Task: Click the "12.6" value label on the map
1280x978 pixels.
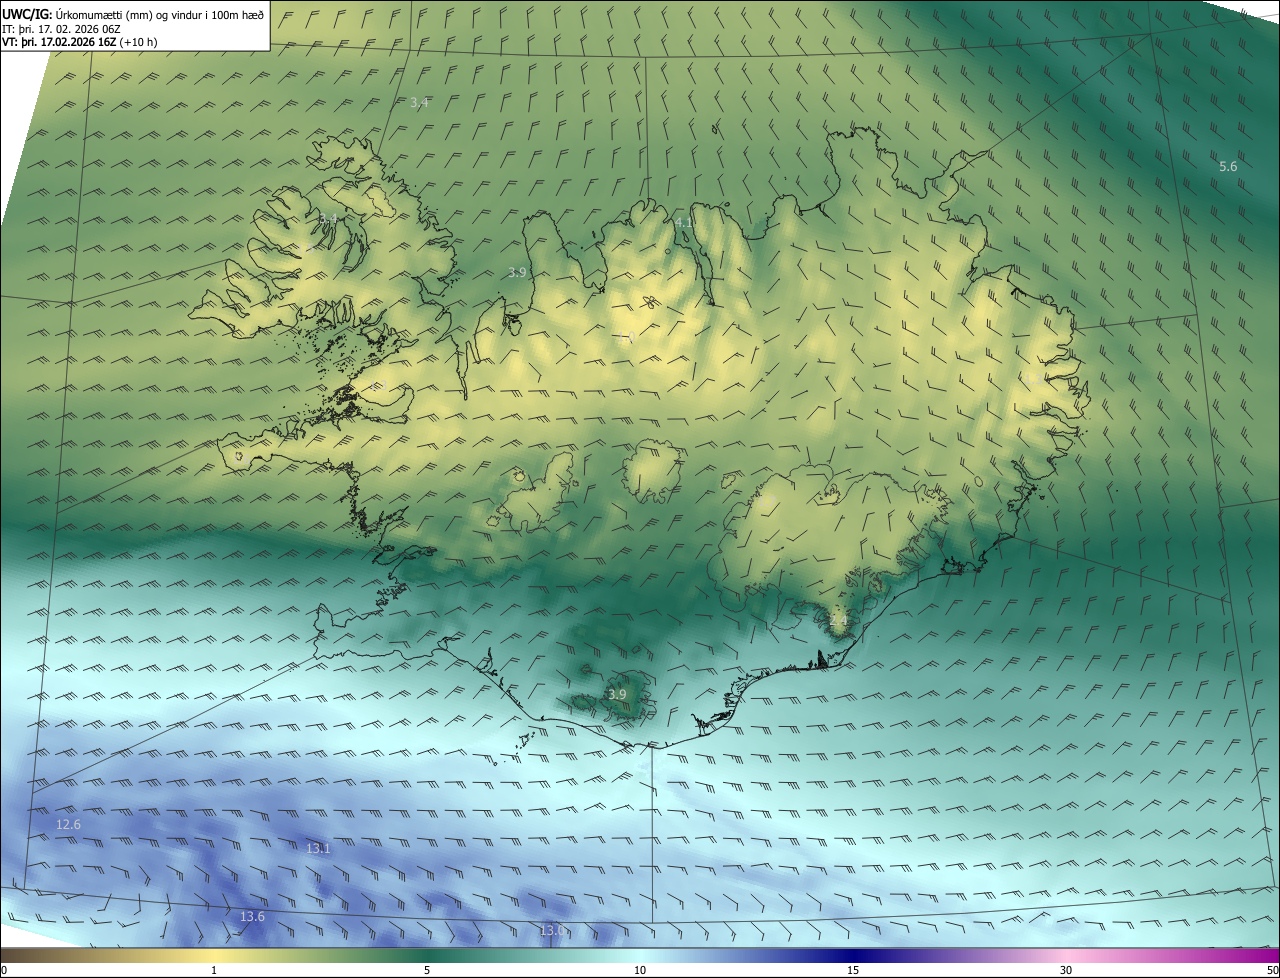Action: [68, 824]
